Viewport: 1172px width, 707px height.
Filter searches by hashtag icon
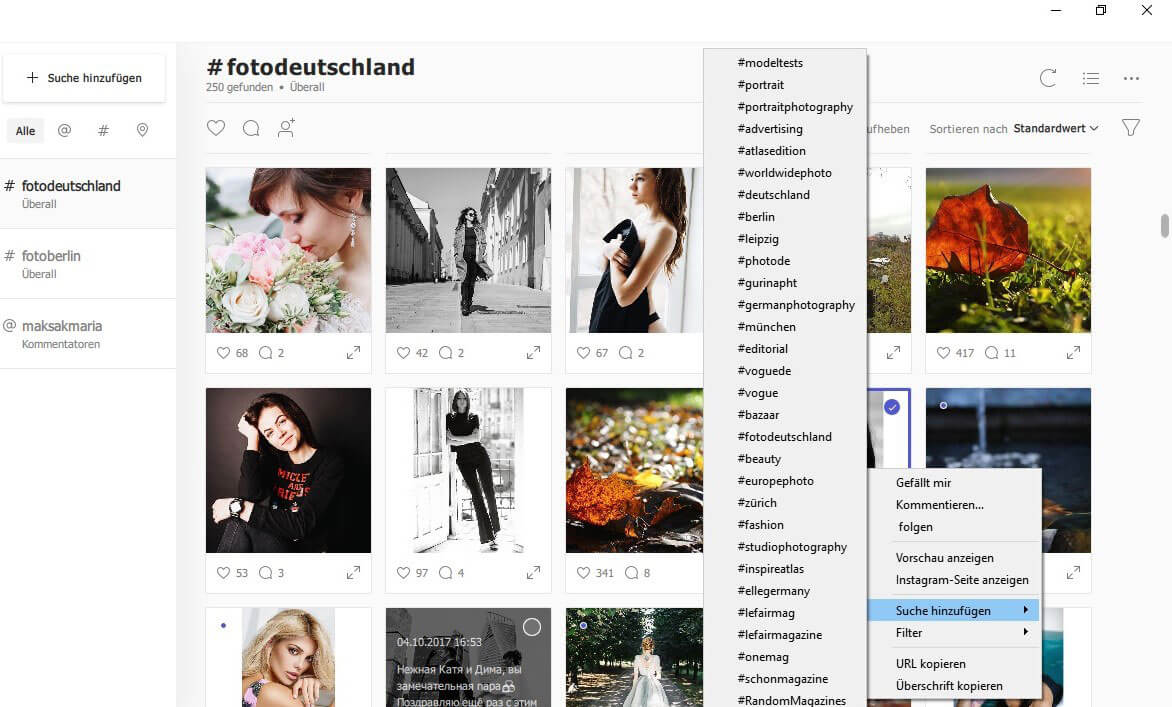tap(103, 131)
